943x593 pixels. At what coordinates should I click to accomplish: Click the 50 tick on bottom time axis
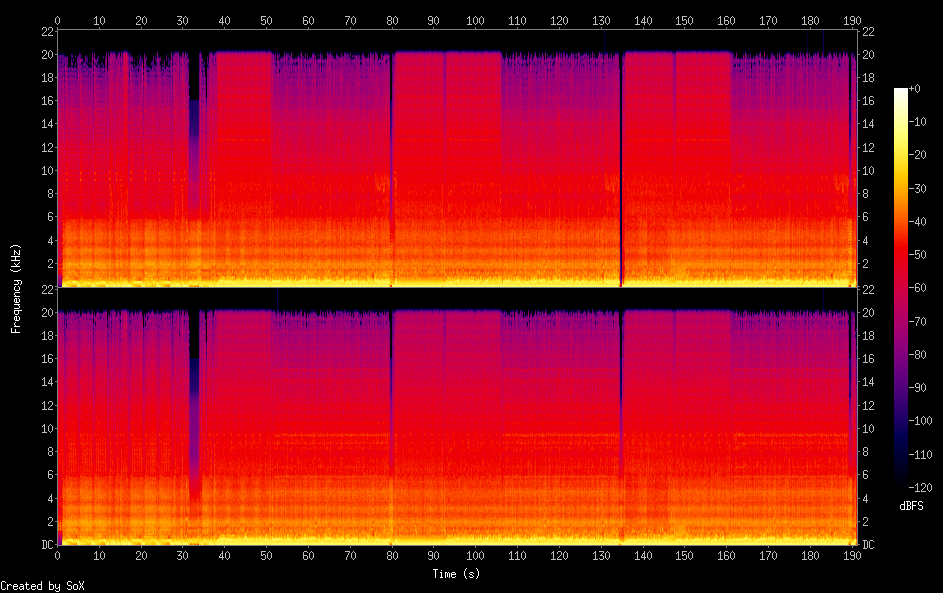tap(266, 556)
